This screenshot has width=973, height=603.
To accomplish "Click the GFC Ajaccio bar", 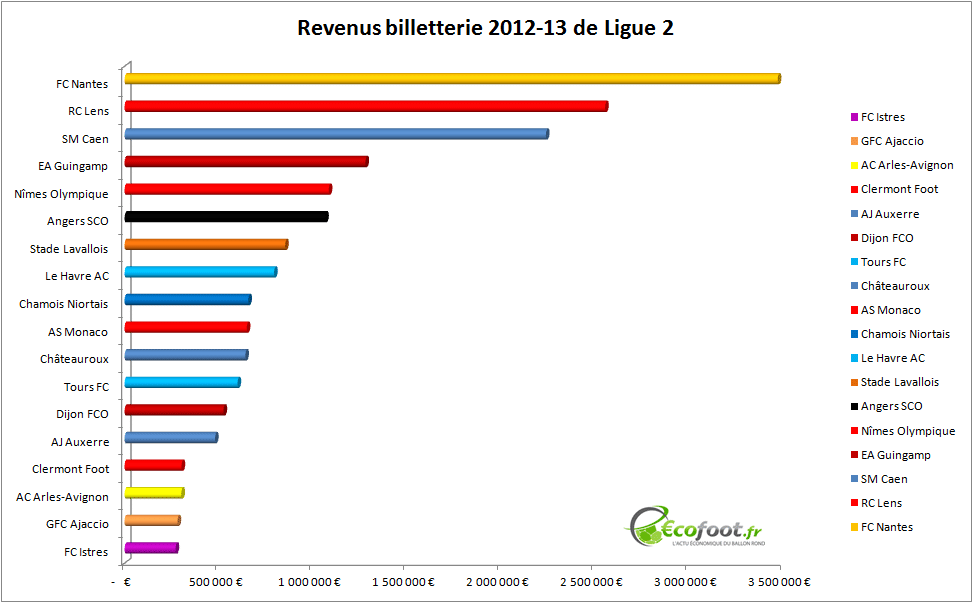I will pos(152,520).
